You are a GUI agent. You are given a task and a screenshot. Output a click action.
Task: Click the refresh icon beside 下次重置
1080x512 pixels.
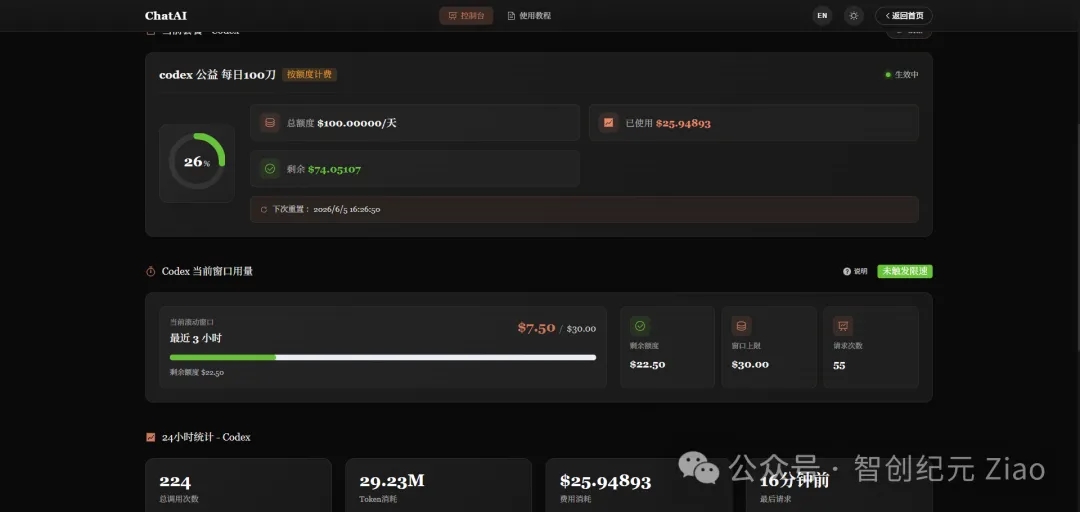click(x=264, y=209)
